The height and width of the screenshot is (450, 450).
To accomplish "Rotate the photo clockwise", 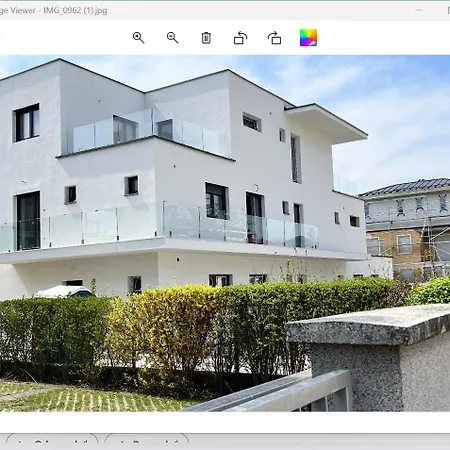I will (274, 38).
